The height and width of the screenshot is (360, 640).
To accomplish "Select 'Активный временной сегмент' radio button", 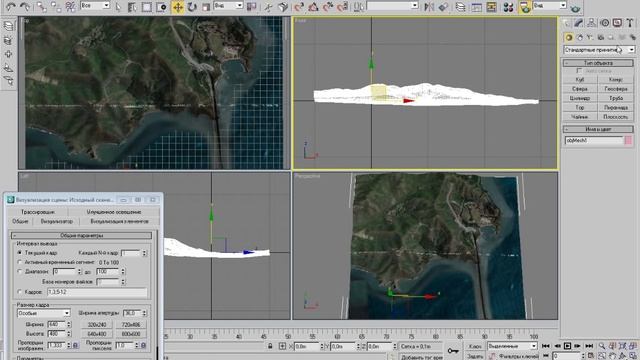I will coord(20,262).
